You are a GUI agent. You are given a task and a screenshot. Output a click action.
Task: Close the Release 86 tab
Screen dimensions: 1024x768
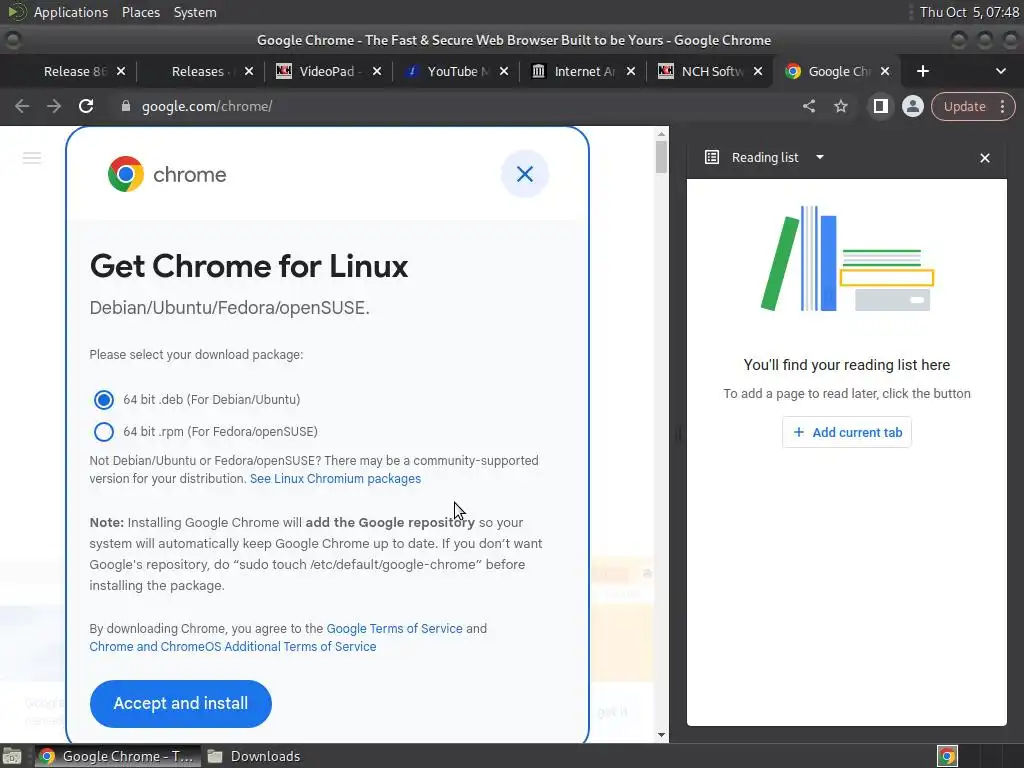[121, 71]
